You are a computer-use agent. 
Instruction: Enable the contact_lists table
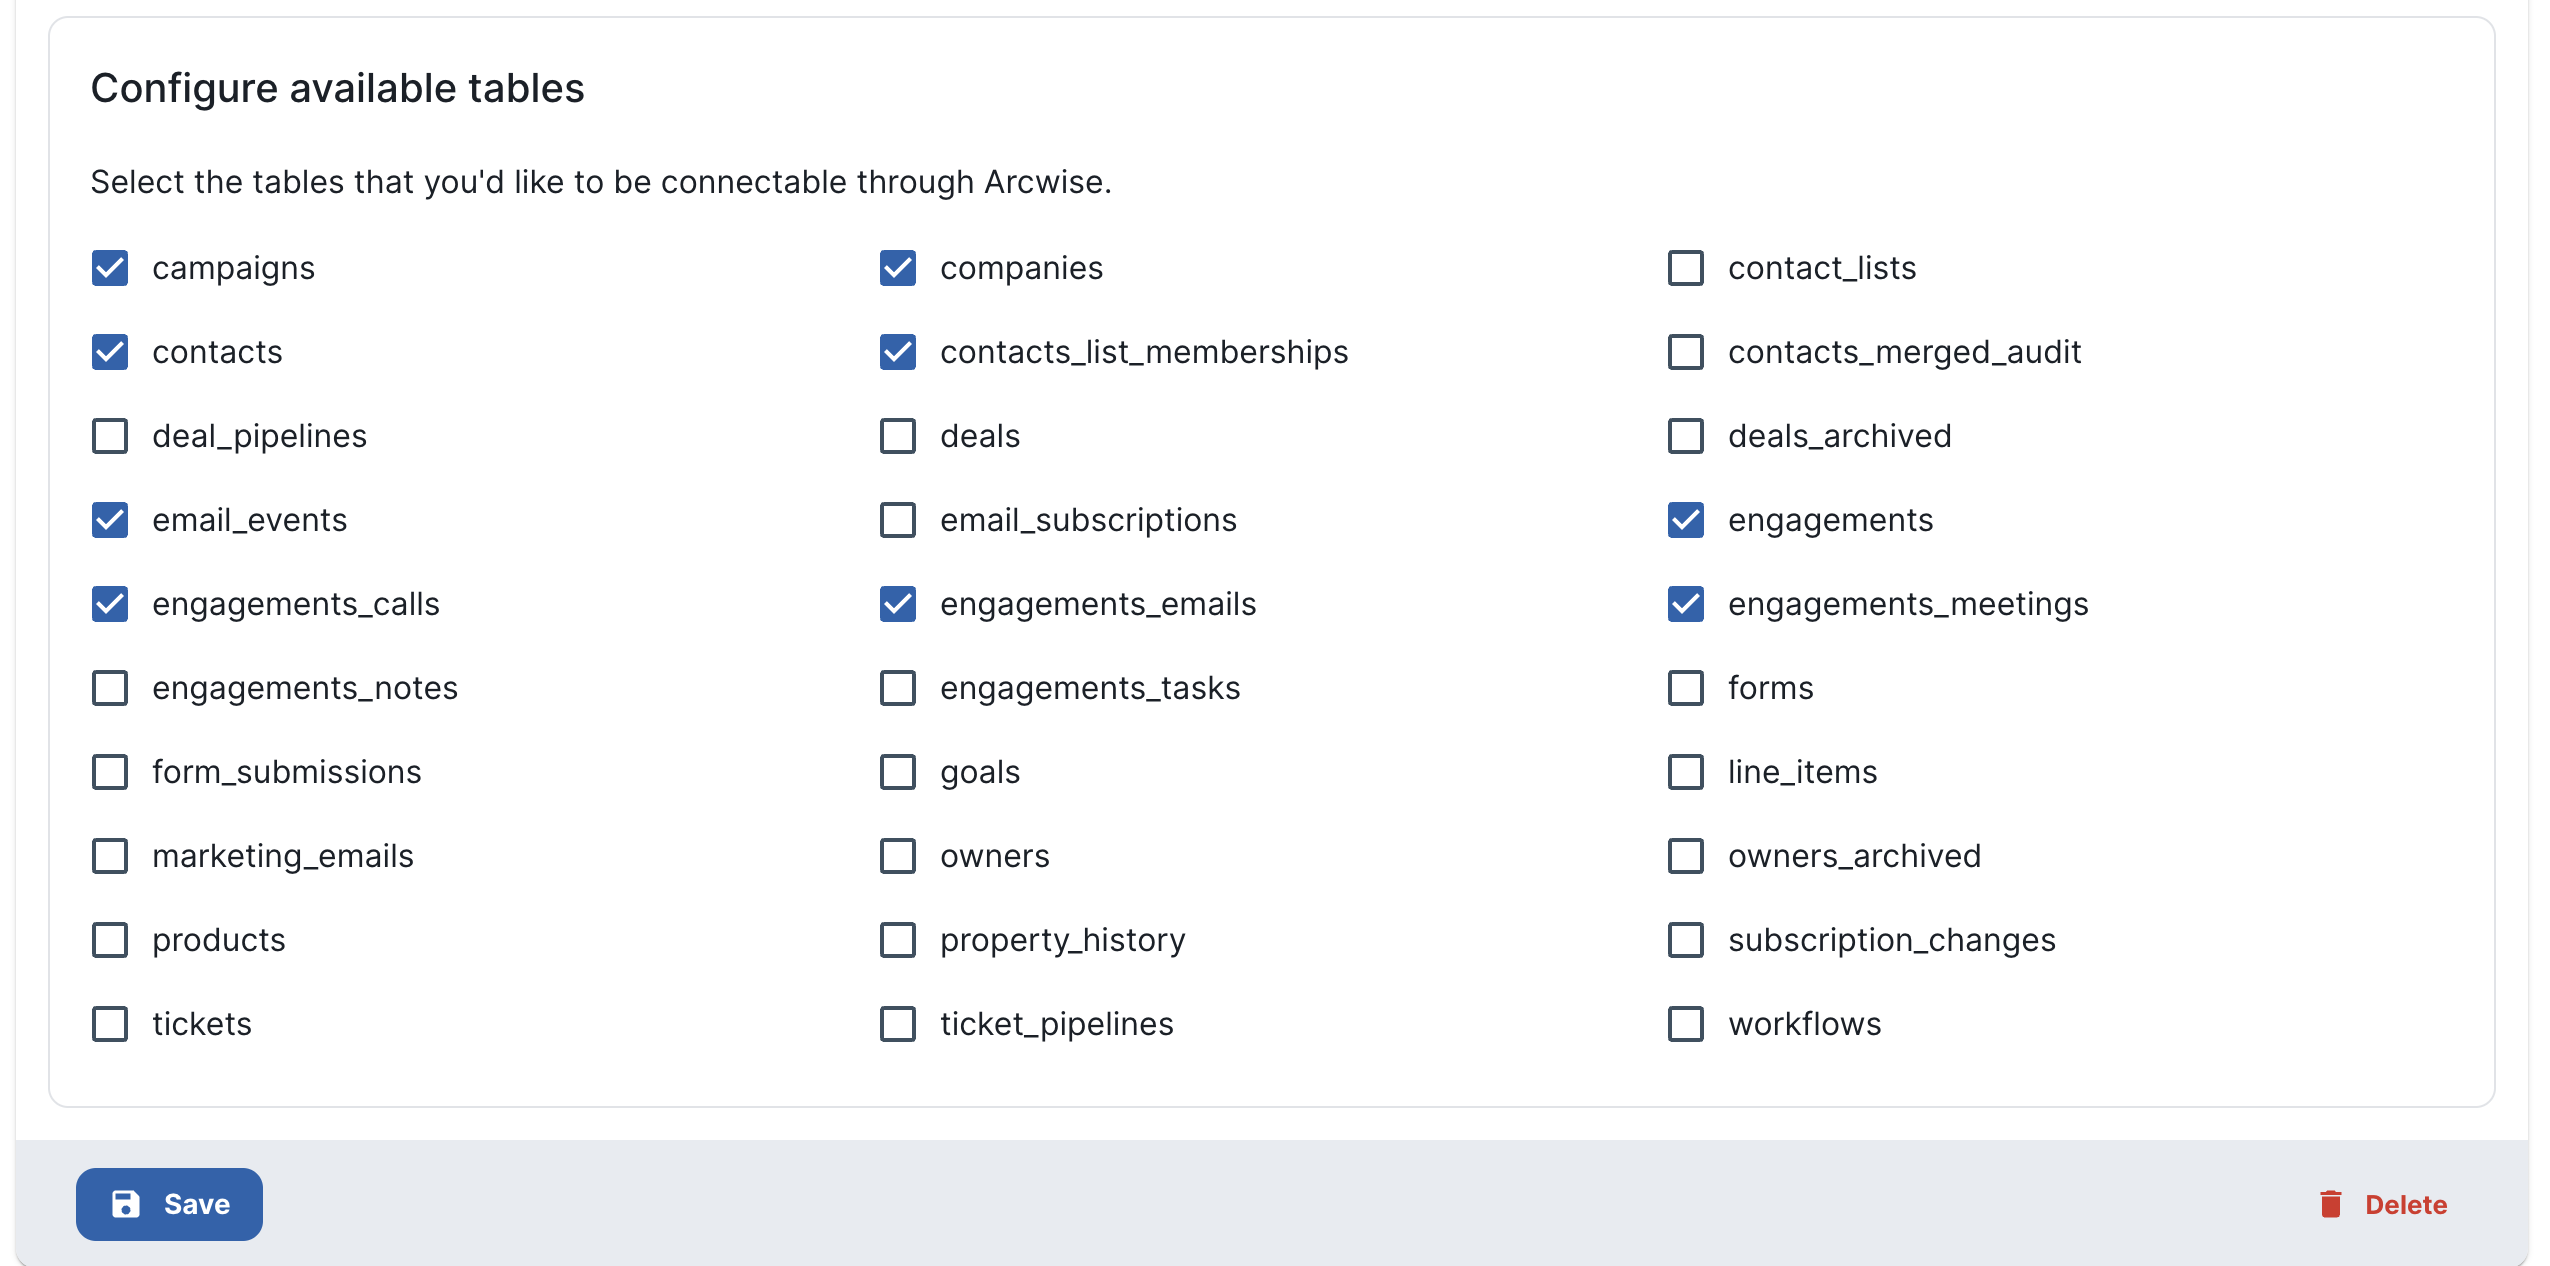pos(1686,268)
